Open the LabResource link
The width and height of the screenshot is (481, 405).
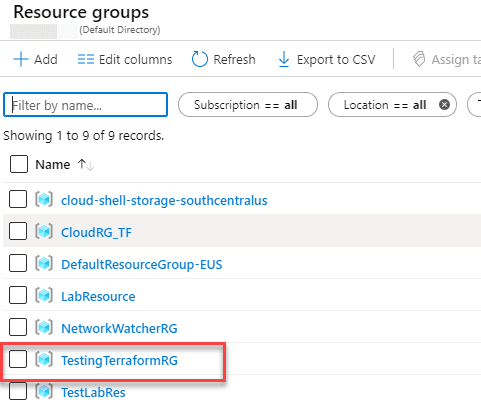point(98,297)
